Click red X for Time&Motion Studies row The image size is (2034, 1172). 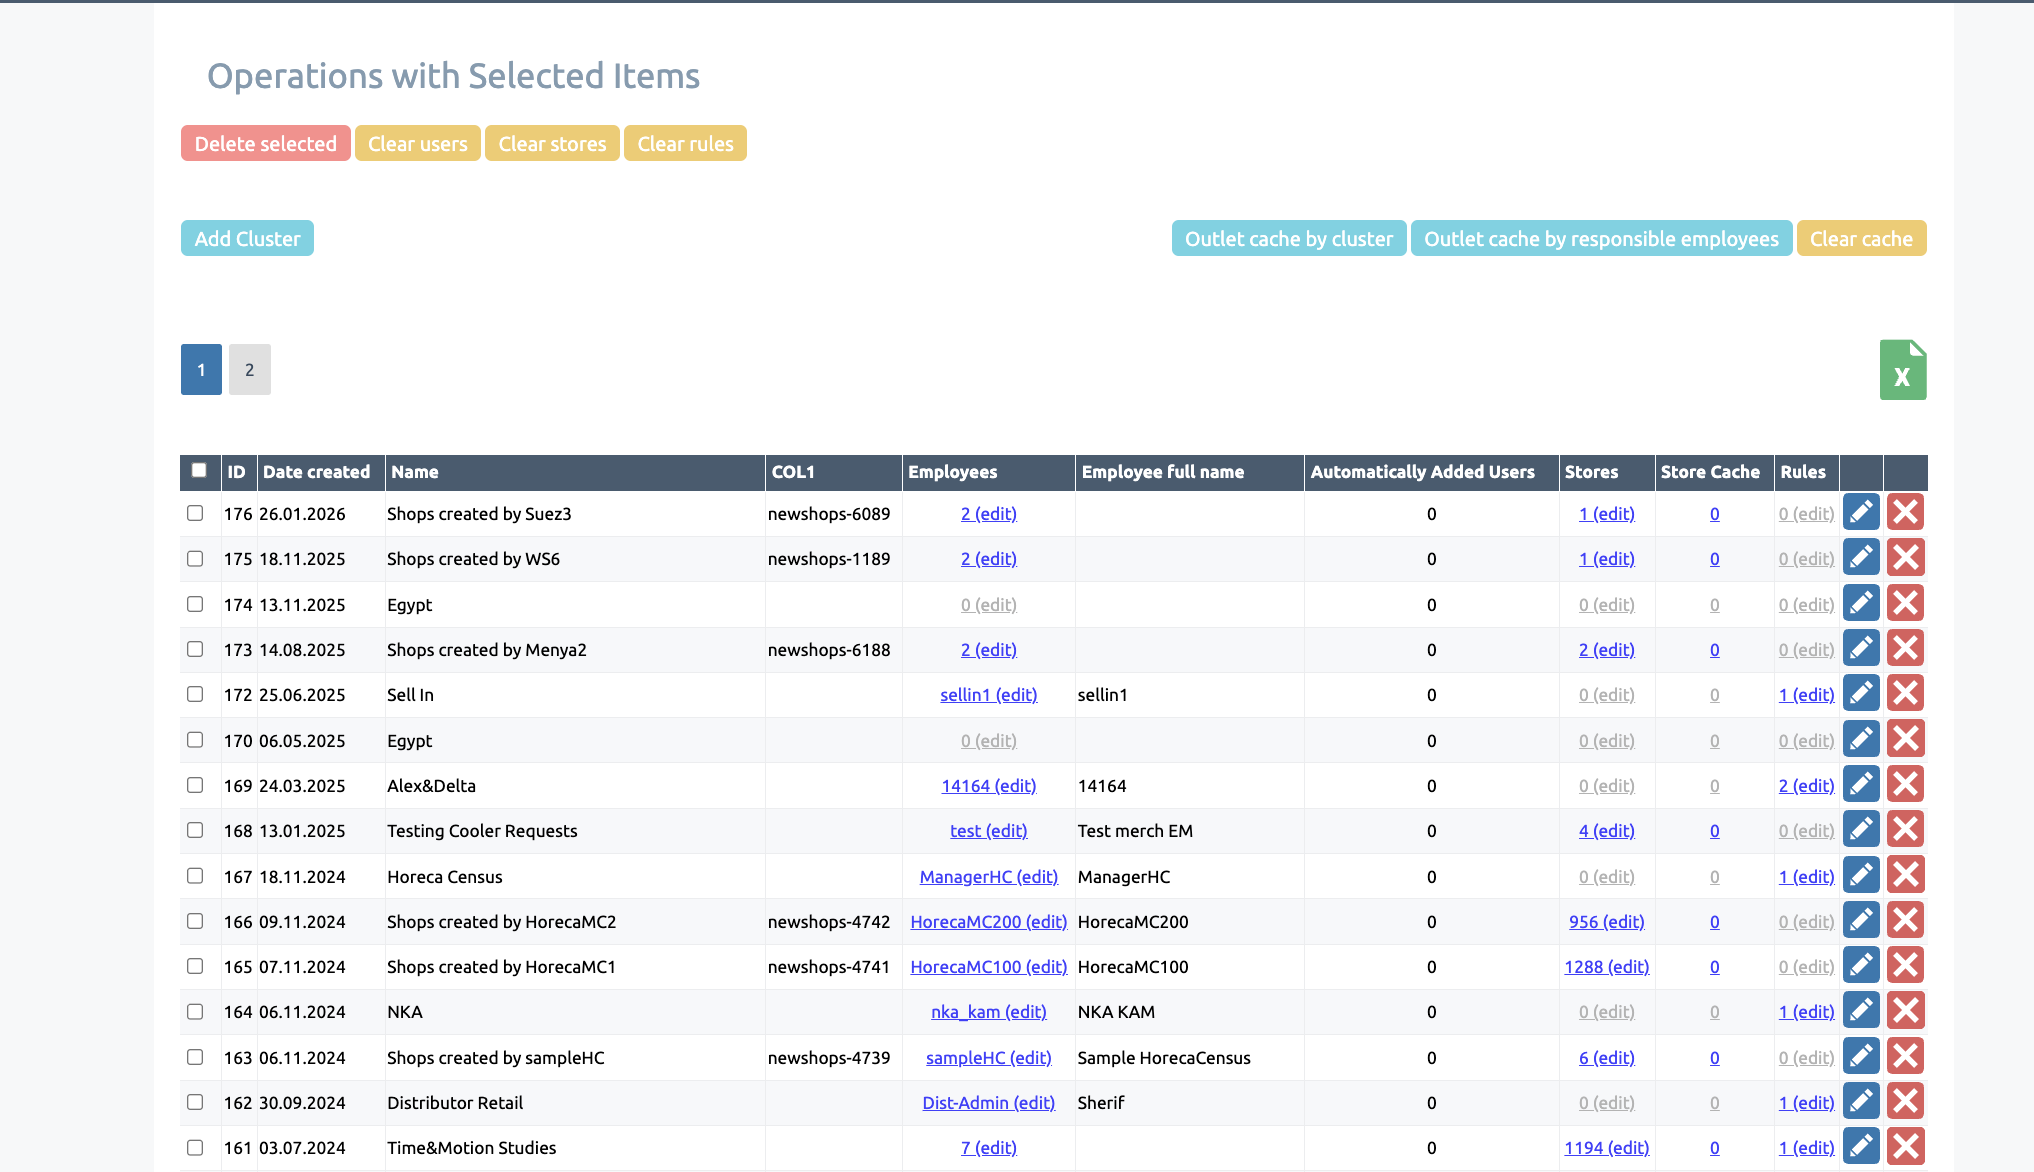coord(1905,1147)
